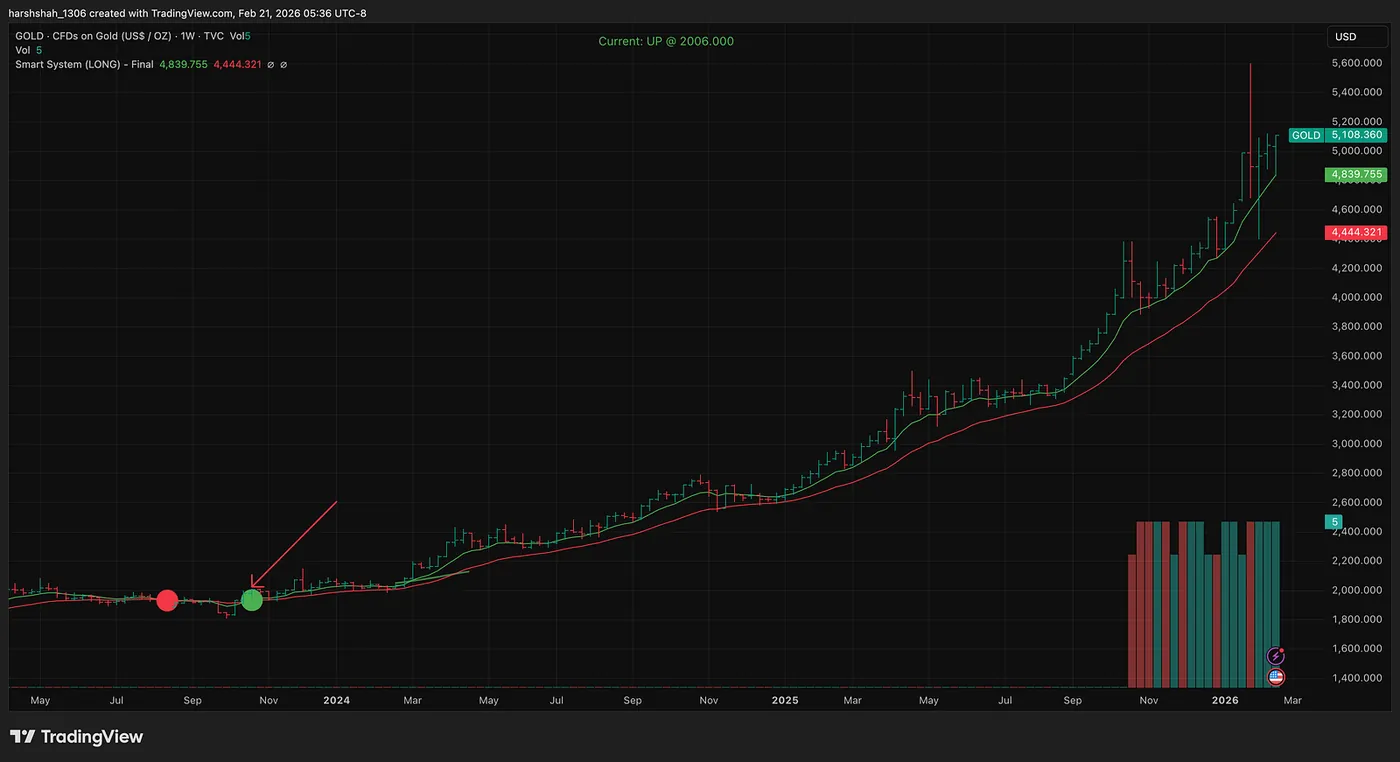Click the TradingView logo at bottom left

pos(77,737)
